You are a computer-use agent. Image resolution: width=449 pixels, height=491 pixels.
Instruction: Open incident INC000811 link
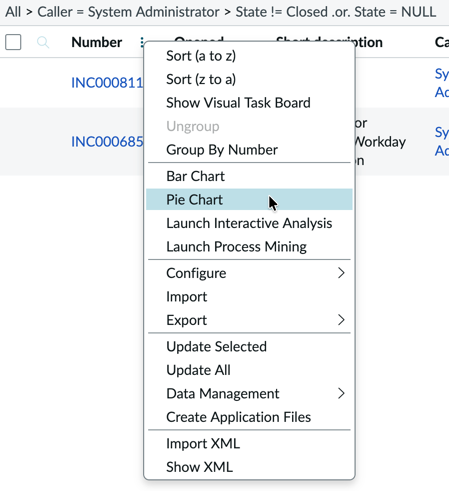click(x=107, y=83)
